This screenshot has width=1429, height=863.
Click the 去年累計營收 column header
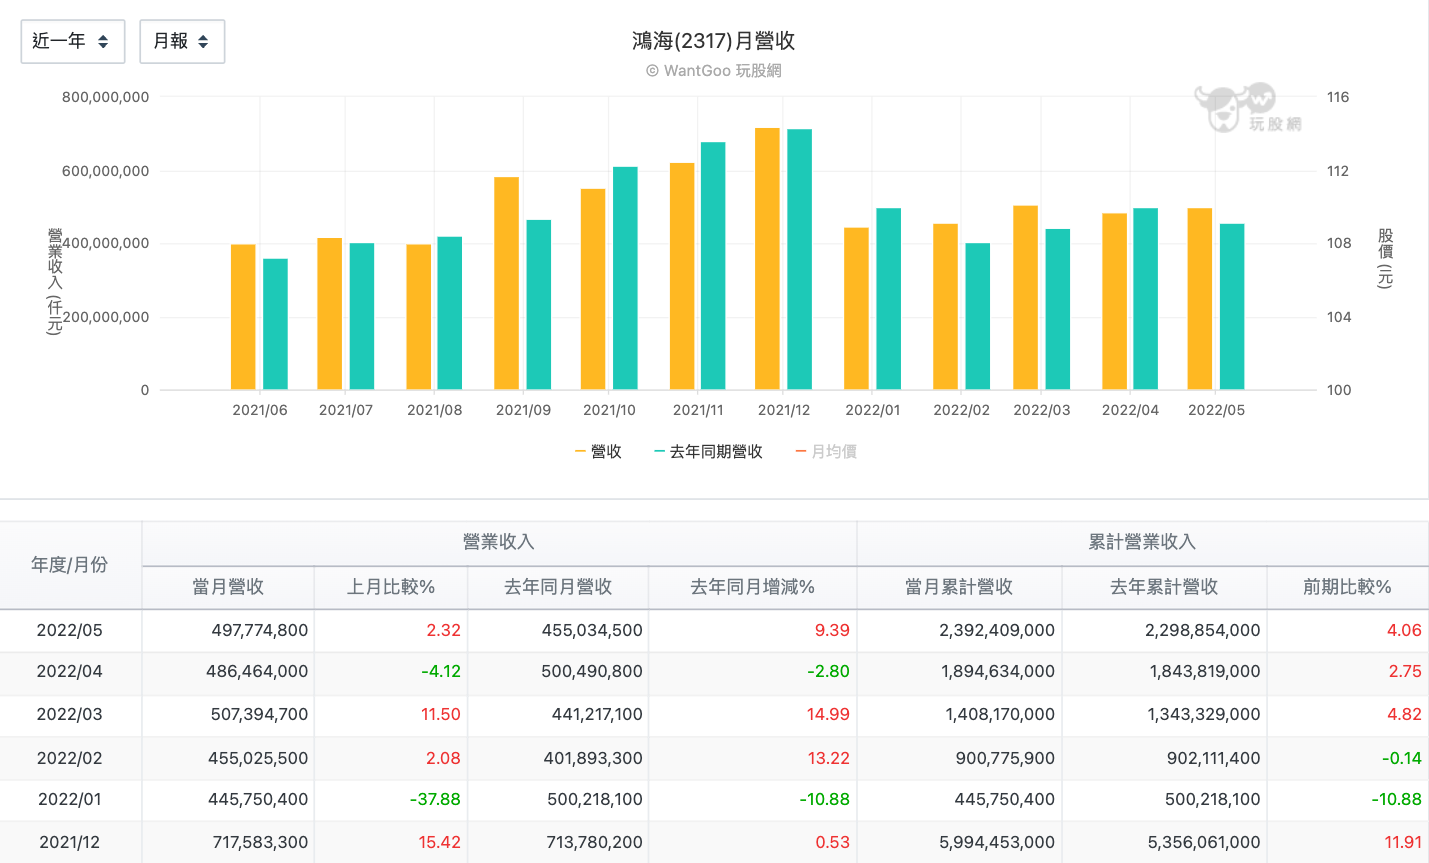click(x=1164, y=587)
